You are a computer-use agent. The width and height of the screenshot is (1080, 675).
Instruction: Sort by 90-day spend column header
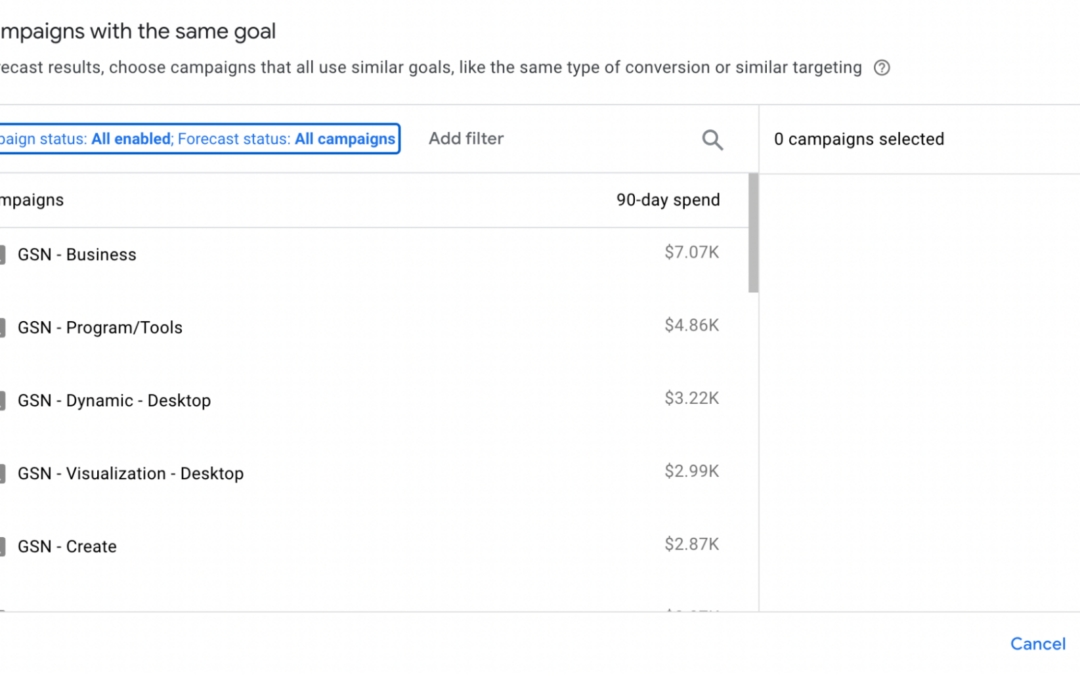click(x=667, y=200)
